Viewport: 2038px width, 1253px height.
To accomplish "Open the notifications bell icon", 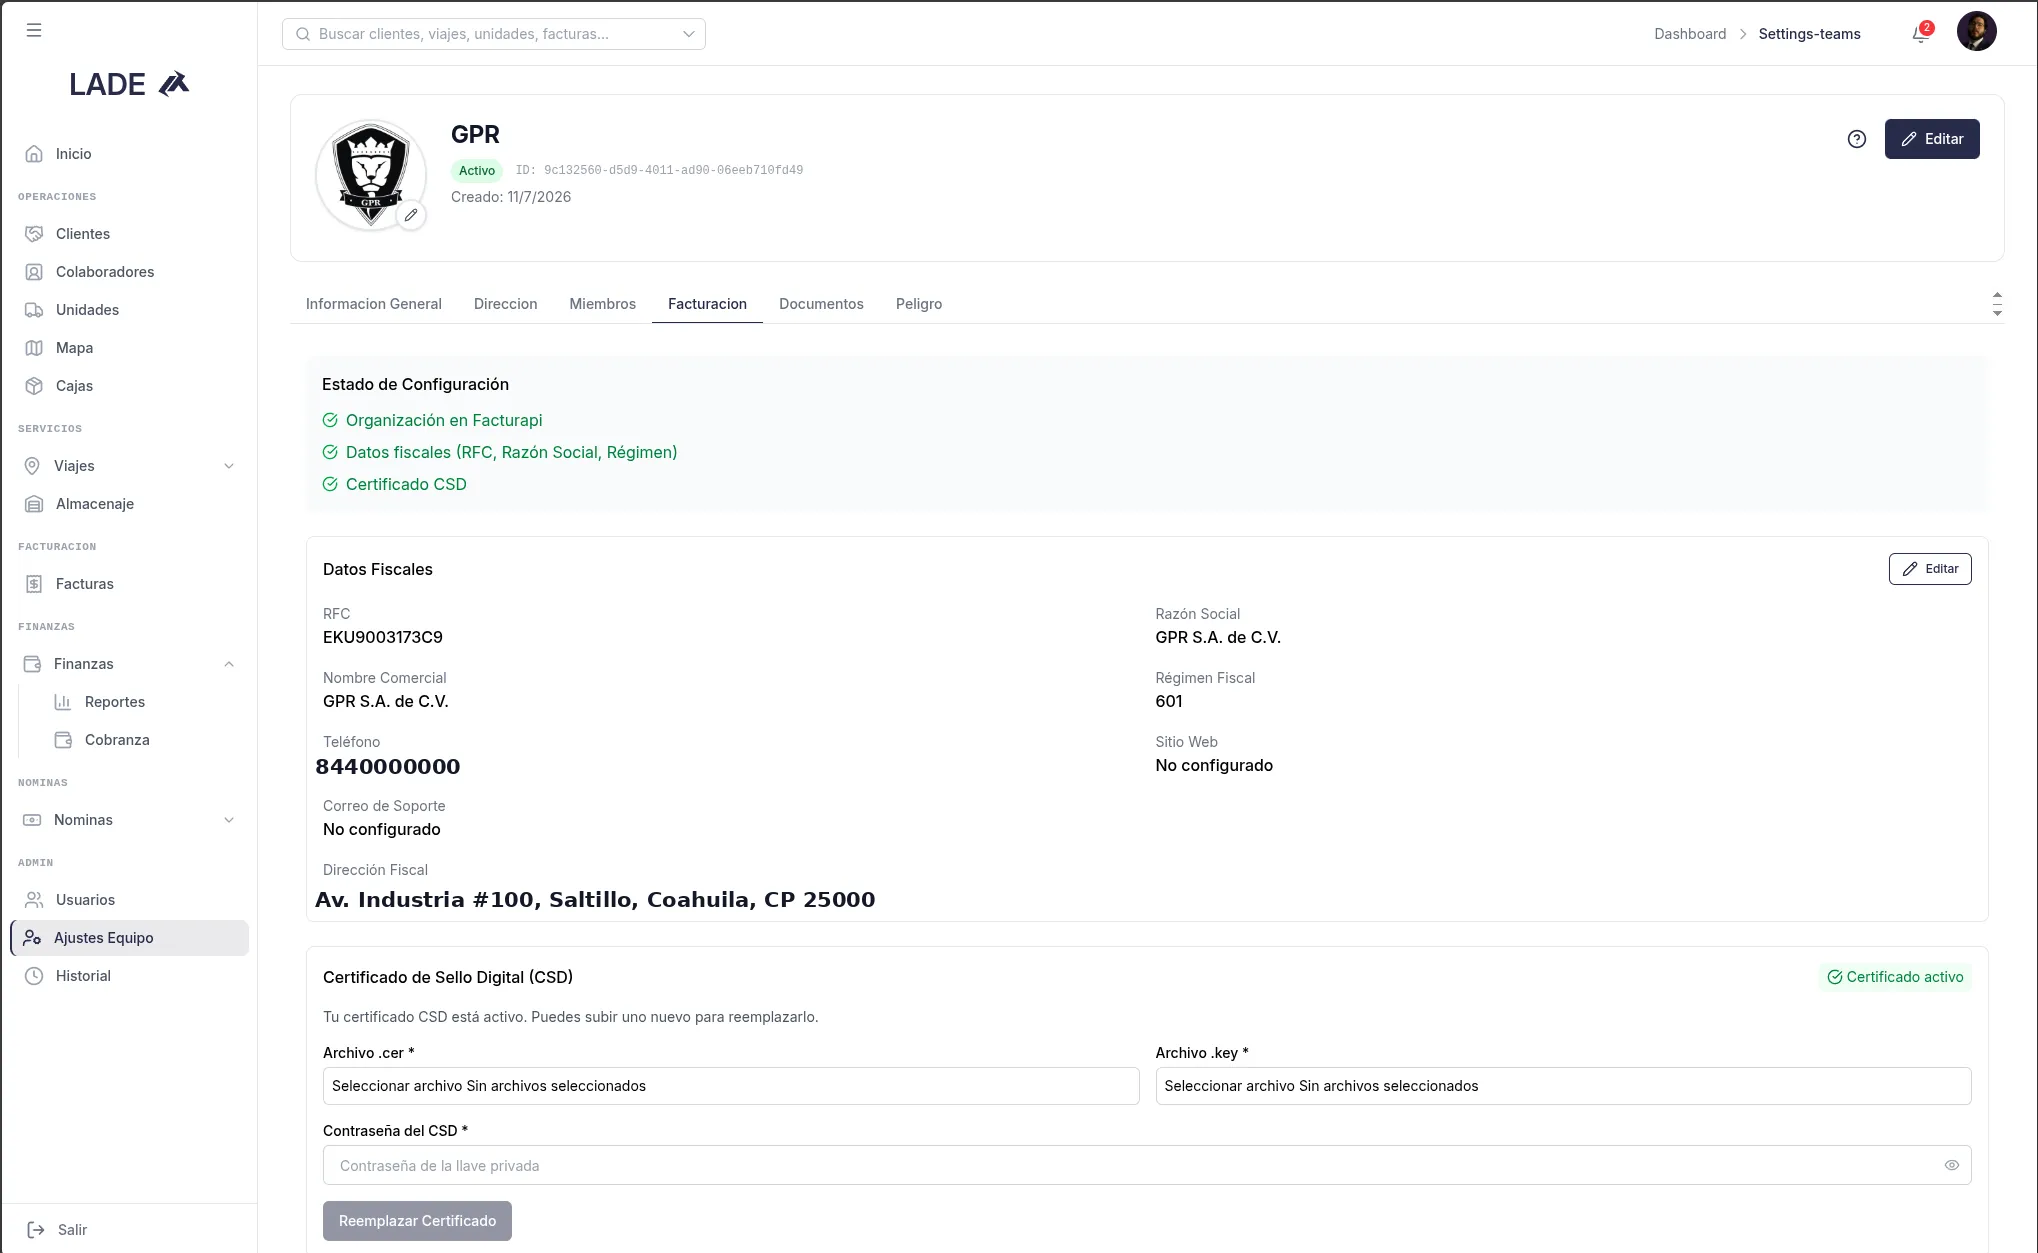I will point(1920,34).
